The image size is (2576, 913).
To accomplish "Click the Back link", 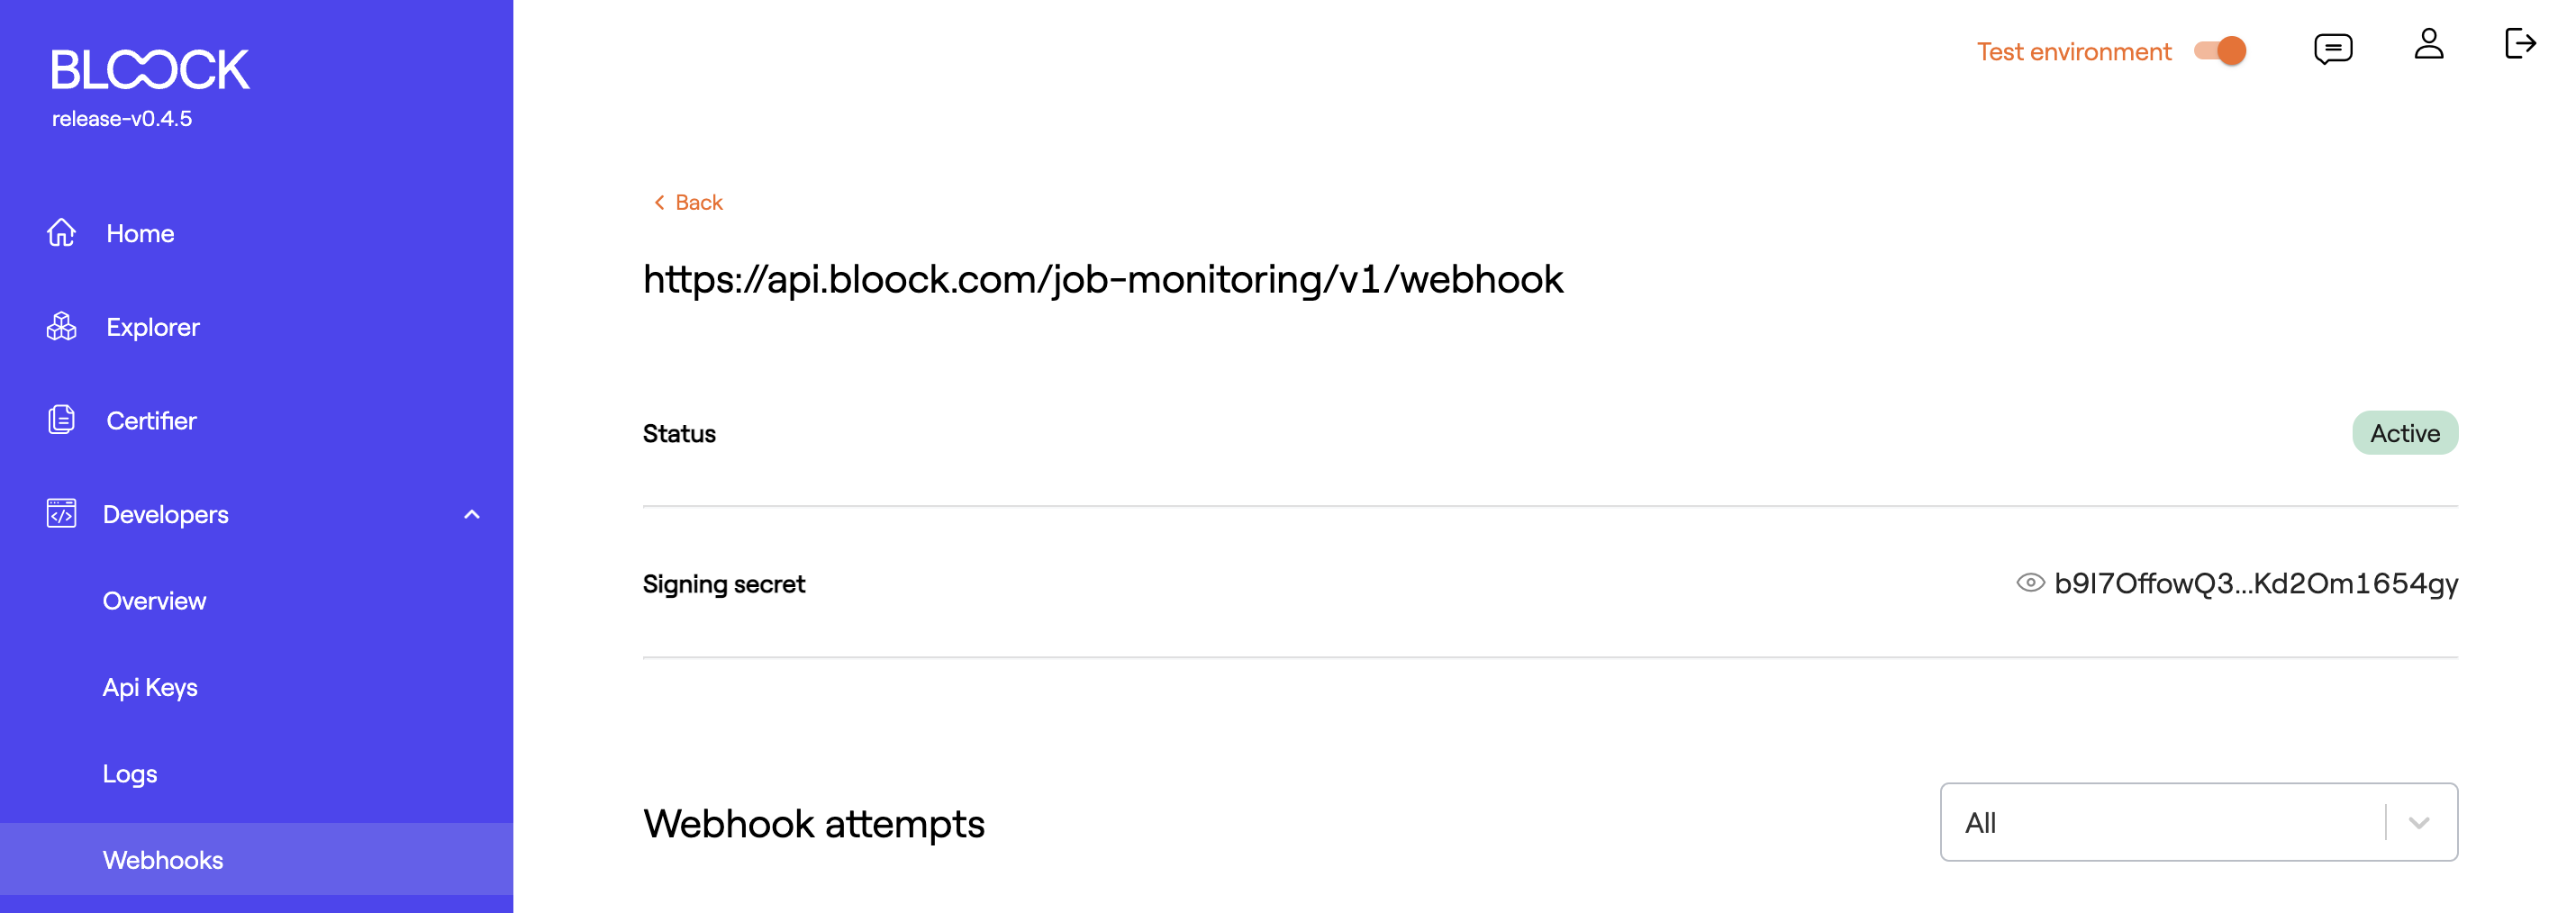I will (685, 201).
